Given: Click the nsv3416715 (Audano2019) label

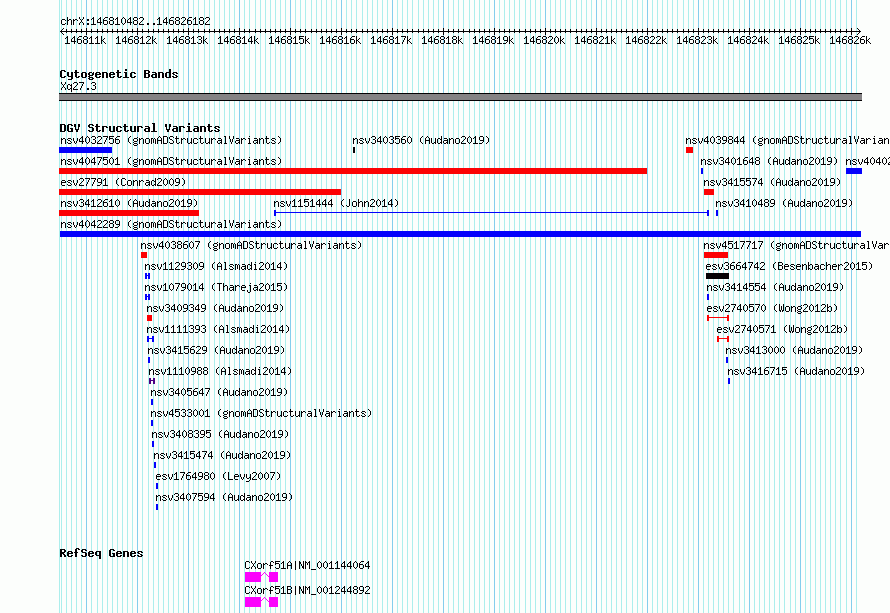Looking at the screenshot, I should (x=796, y=371).
